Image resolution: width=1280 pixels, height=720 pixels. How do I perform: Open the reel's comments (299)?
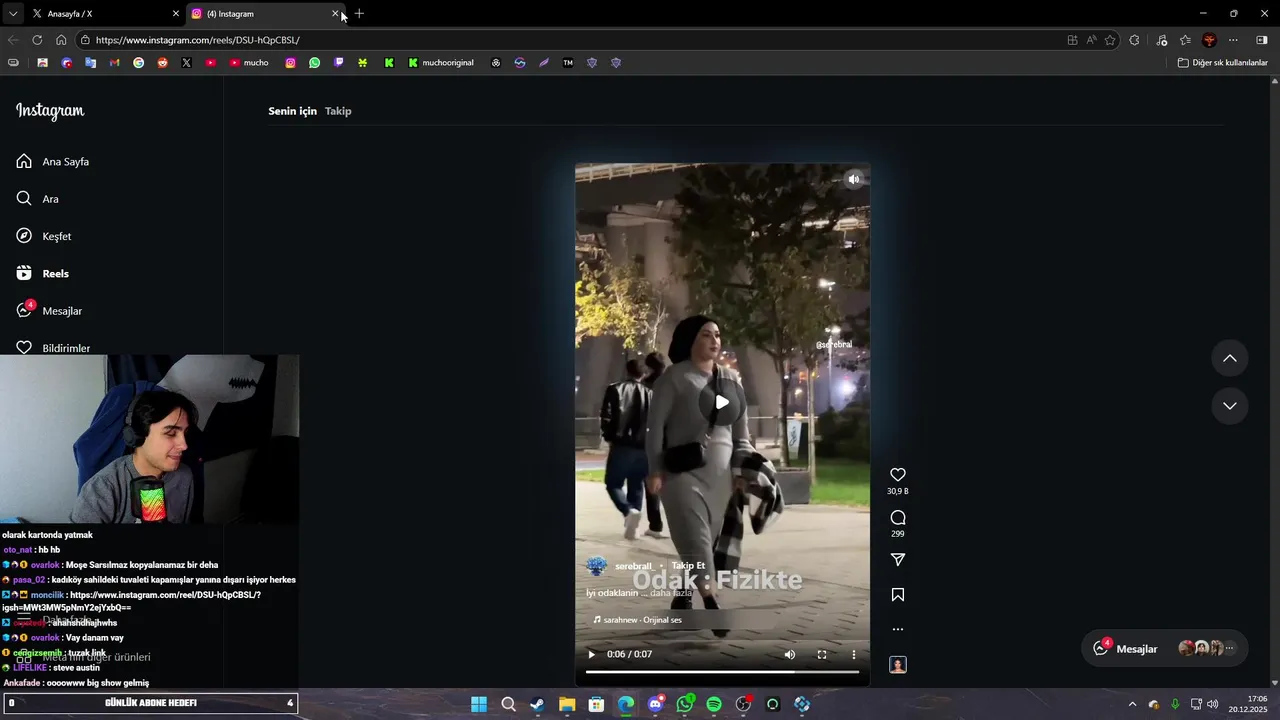pyautogui.click(x=898, y=518)
